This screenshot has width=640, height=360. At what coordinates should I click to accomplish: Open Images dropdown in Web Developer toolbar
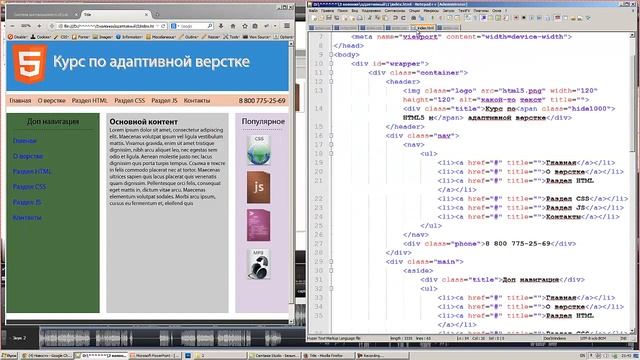pos(102,37)
